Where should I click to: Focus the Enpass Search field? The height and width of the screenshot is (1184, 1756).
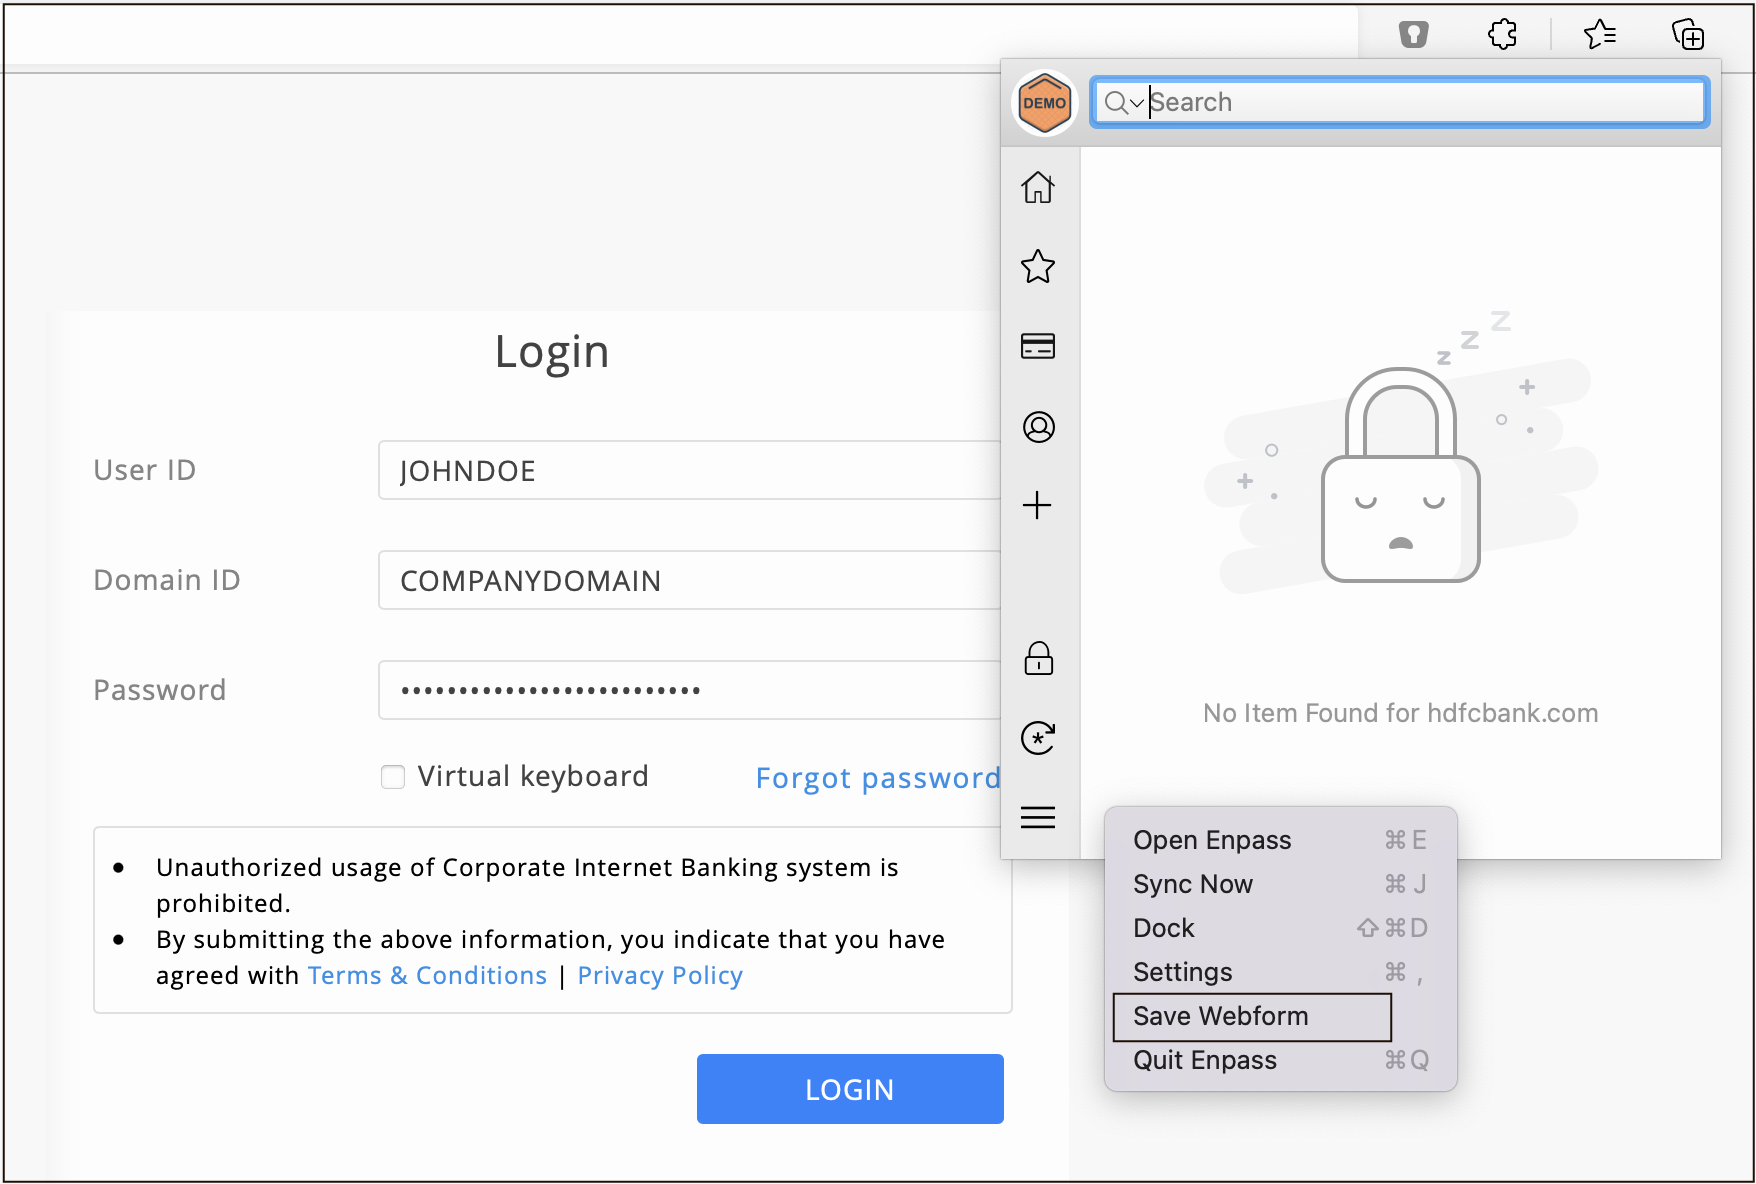pos(1399,102)
